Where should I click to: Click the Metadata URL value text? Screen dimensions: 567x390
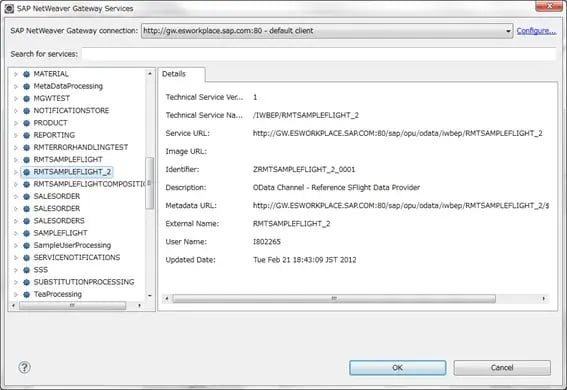[401, 206]
